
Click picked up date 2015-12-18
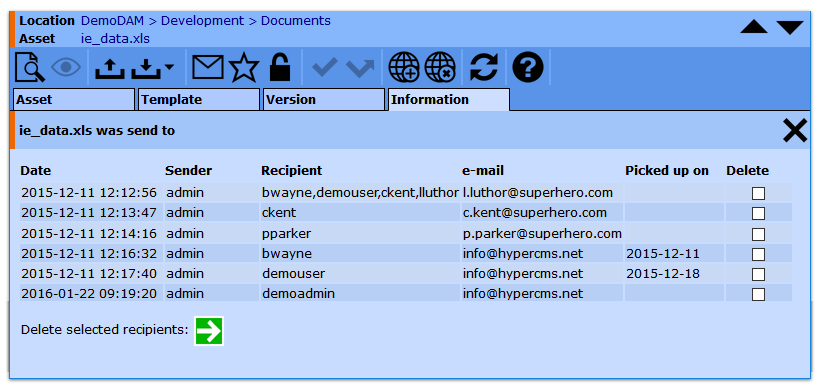663,273
